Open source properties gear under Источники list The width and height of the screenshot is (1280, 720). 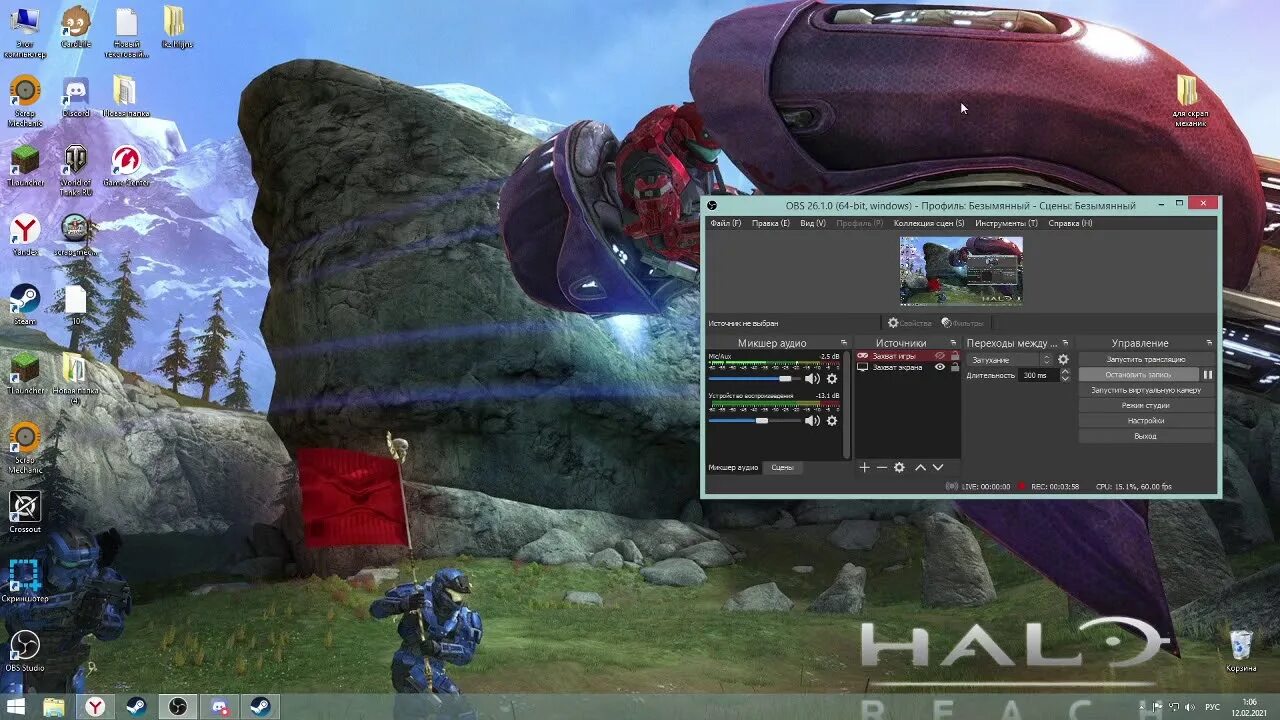pos(899,467)
